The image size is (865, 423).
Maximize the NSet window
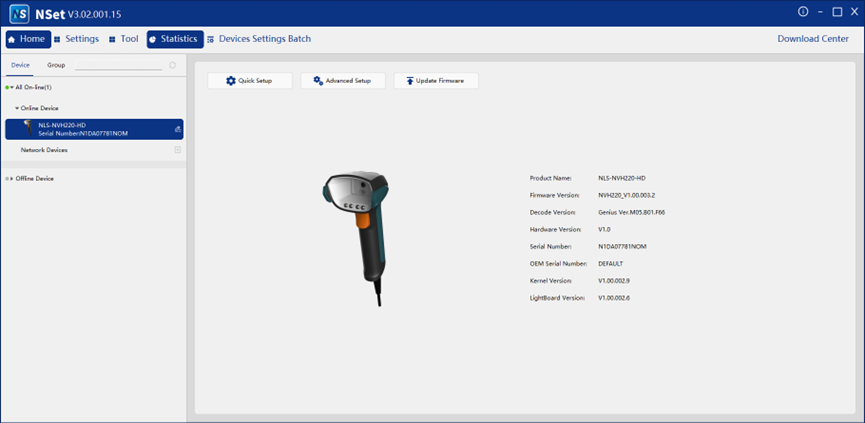(x=837, y=12)
